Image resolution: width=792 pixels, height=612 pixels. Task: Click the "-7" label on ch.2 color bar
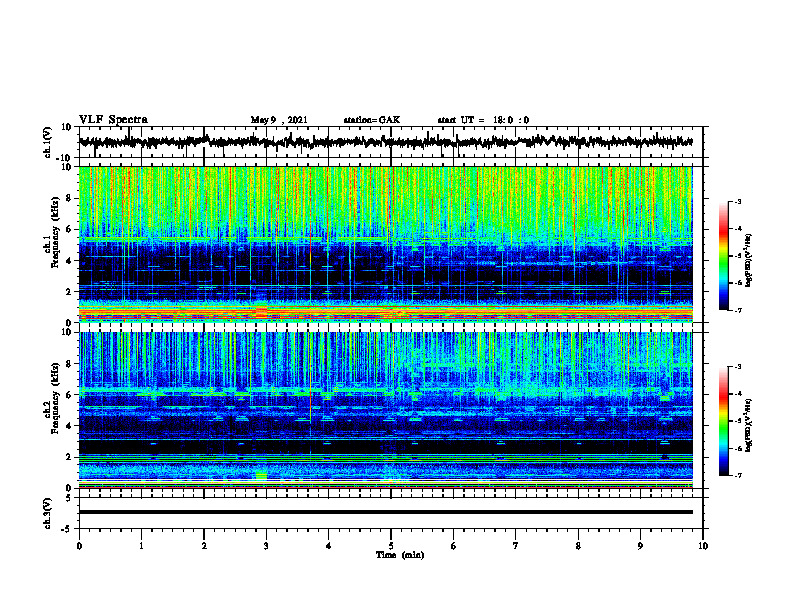point(738,475)
